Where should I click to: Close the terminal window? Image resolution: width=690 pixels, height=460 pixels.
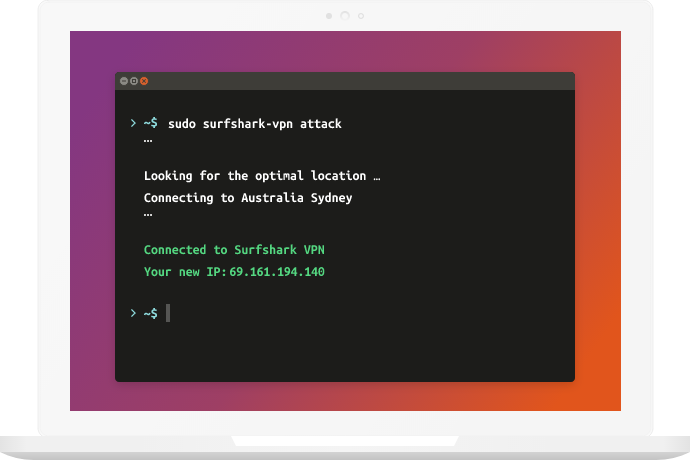point(144,81)
